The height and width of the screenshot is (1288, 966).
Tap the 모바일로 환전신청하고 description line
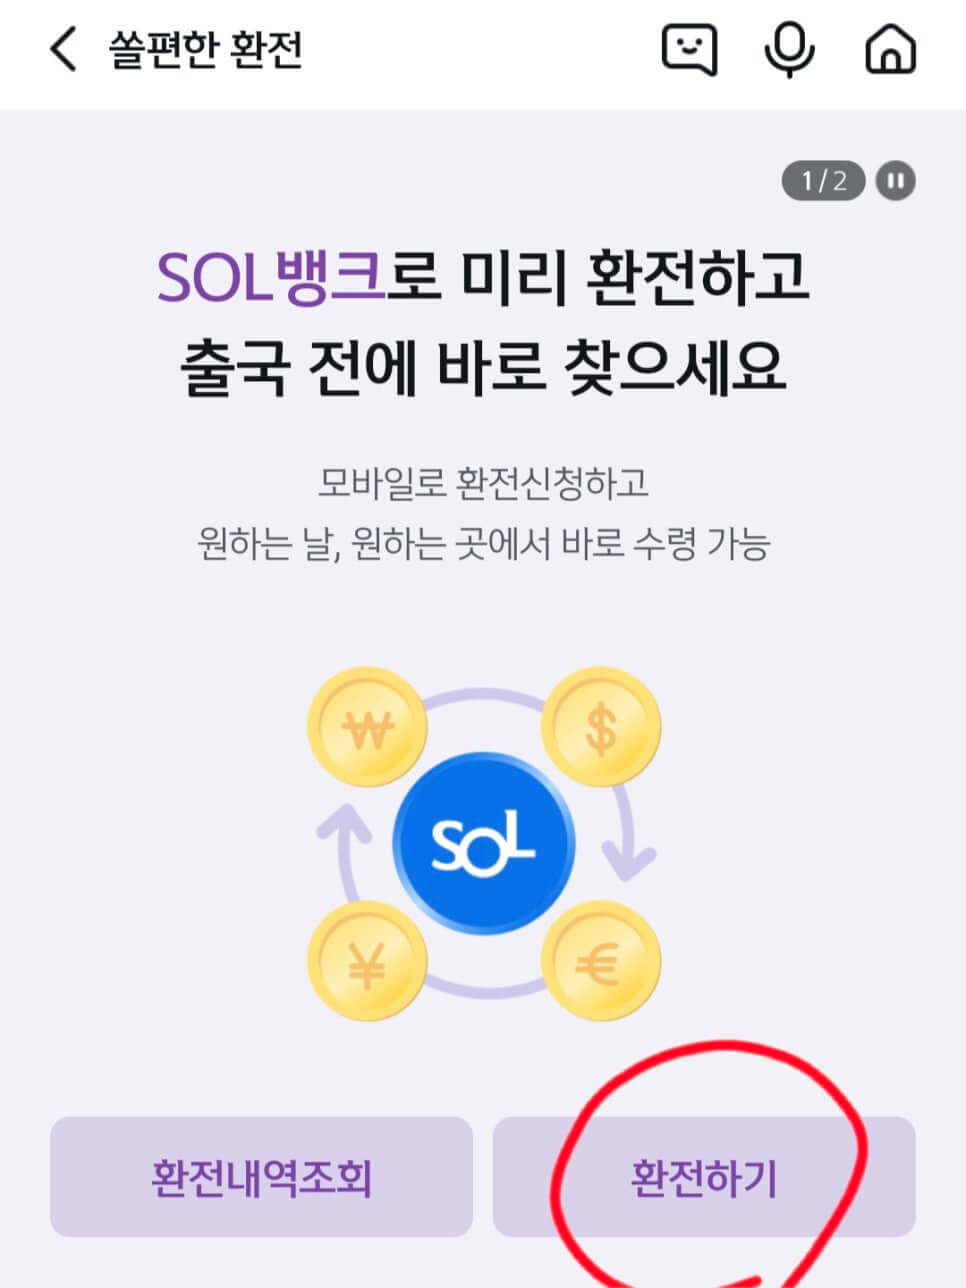point(483,483)
